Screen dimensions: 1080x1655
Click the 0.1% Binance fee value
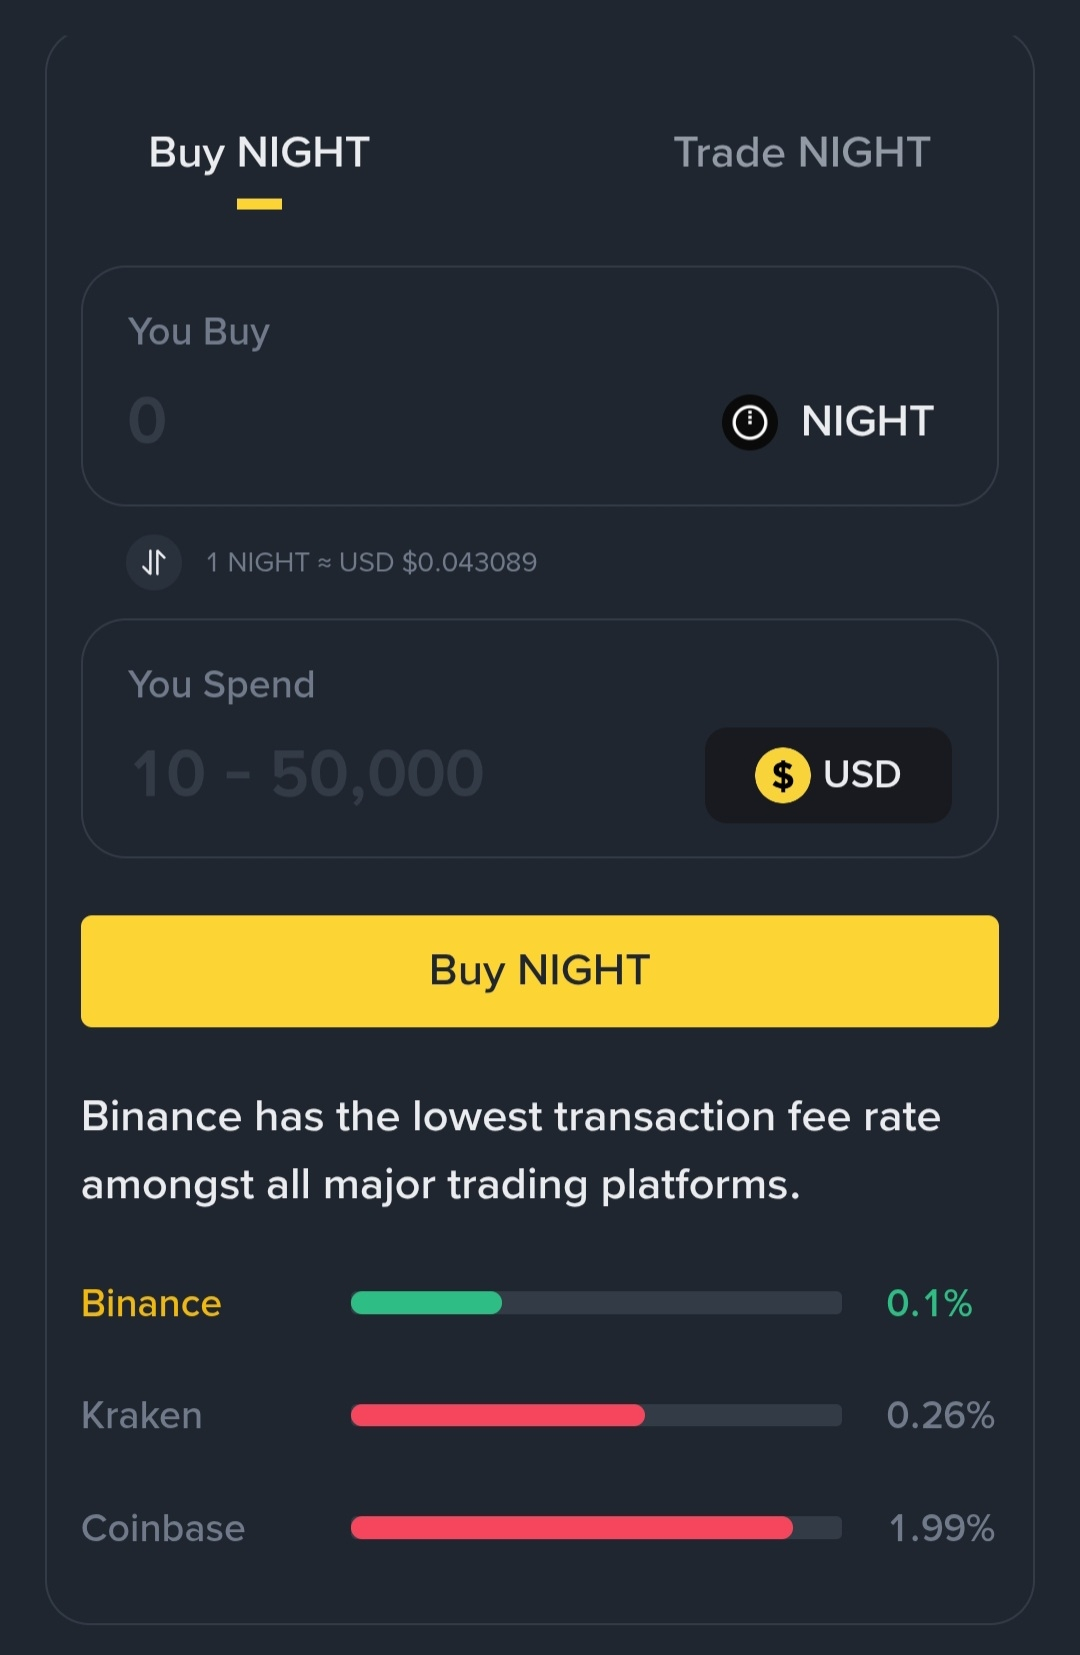[x=929, y=1304]
